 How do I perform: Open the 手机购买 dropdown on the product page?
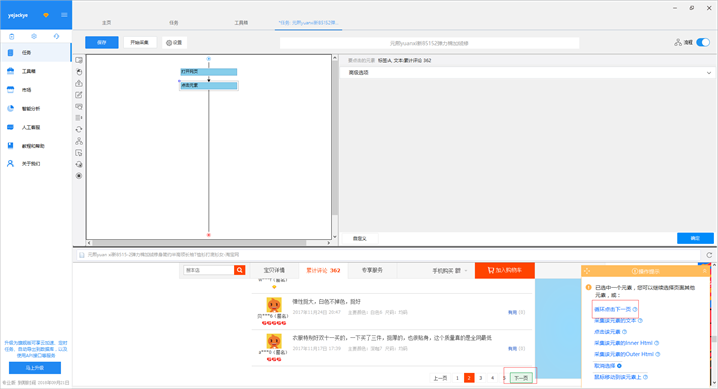[x=450, y=270]
